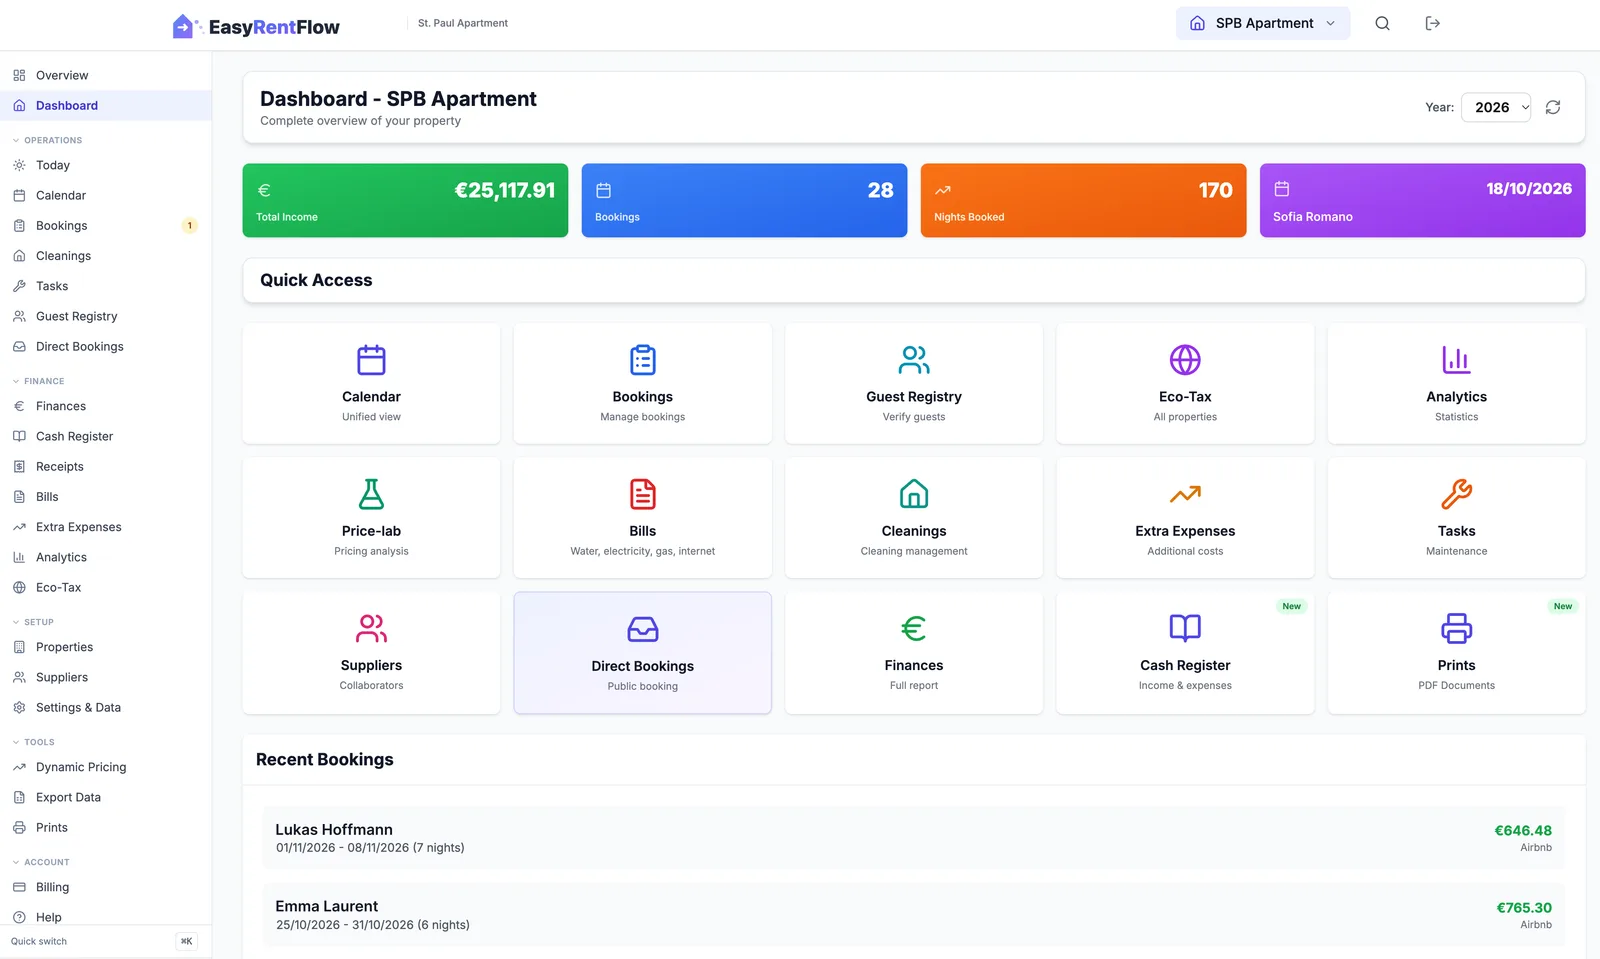Open Settings & Data in sidebar
The height and width of the screenshot is (959, 1600).
[106, 707]
